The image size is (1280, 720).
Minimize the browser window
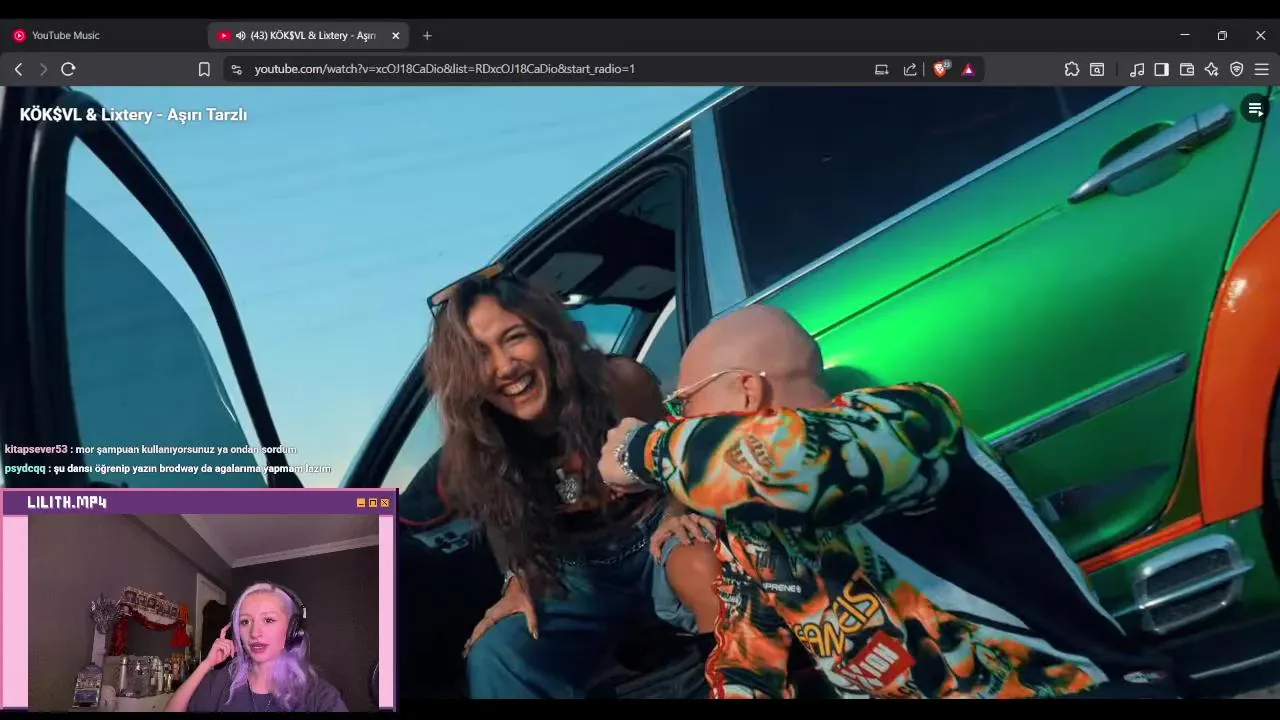pyautogui.click(x=1185, y=35)
